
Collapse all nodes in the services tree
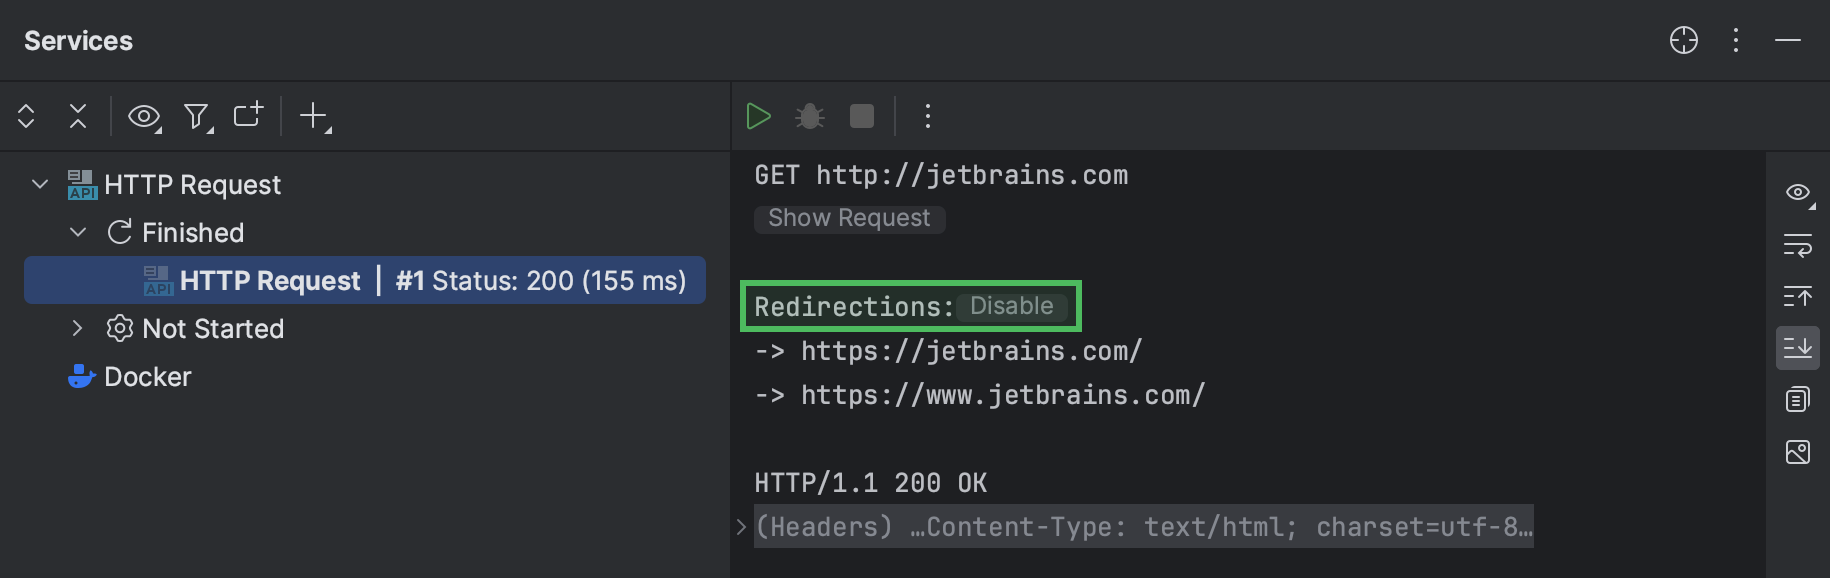(x=78, y=116)
